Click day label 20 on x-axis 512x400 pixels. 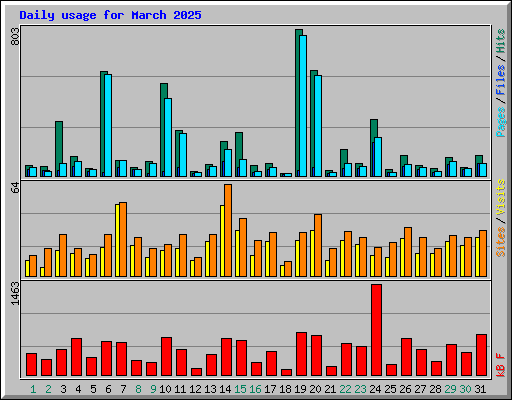tap(315, 389)
